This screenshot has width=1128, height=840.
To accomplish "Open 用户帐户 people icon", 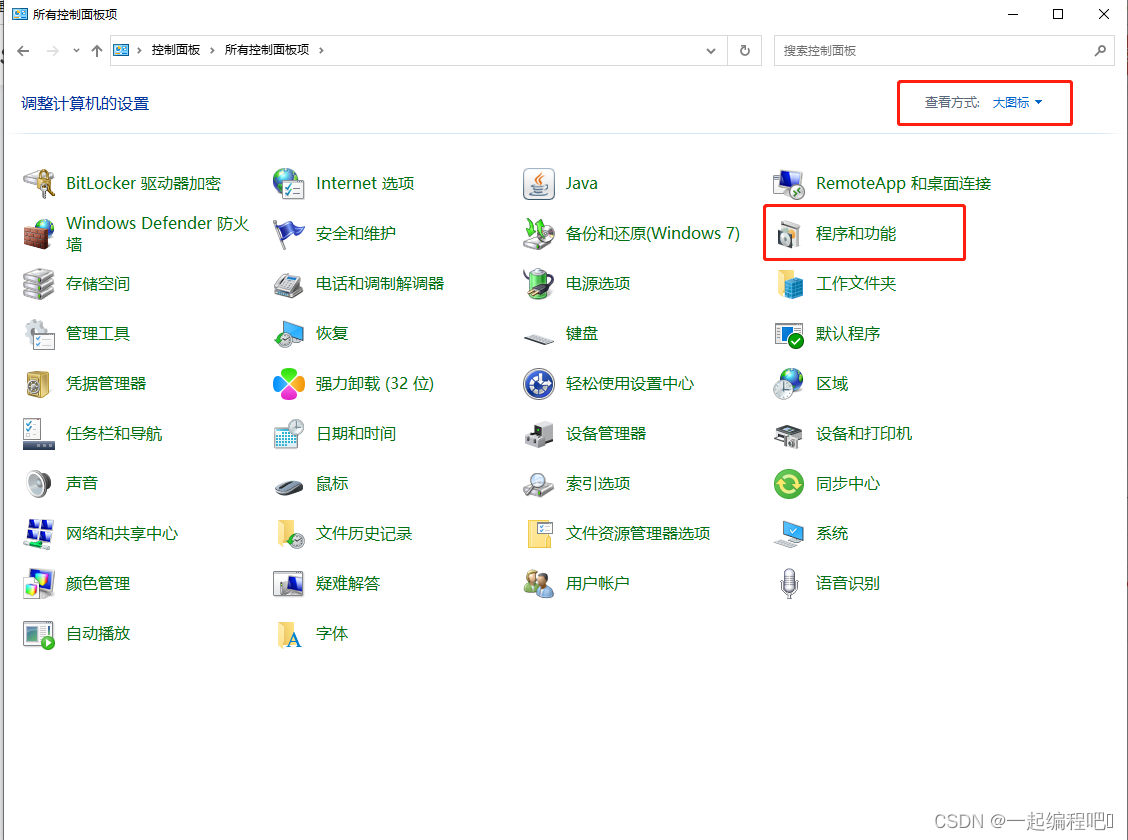I will point(539,583).
